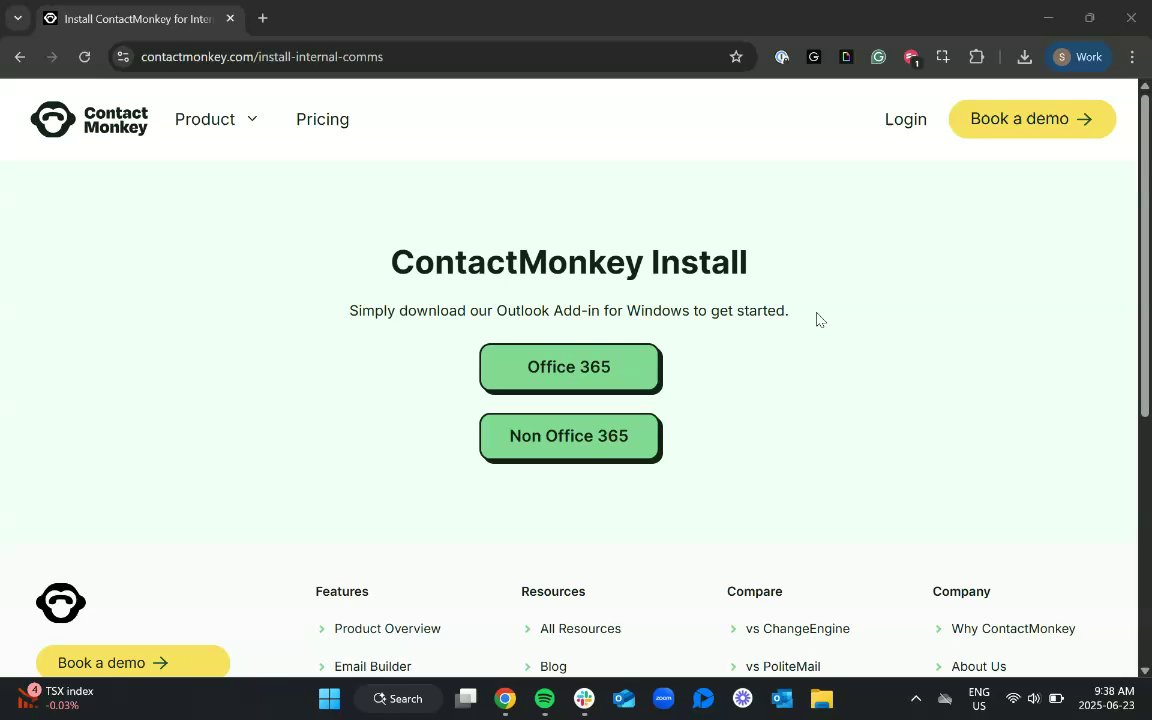Open site information icon in address bar
The width and height of the screenshot is (1152, 720).
pos(123,57)
